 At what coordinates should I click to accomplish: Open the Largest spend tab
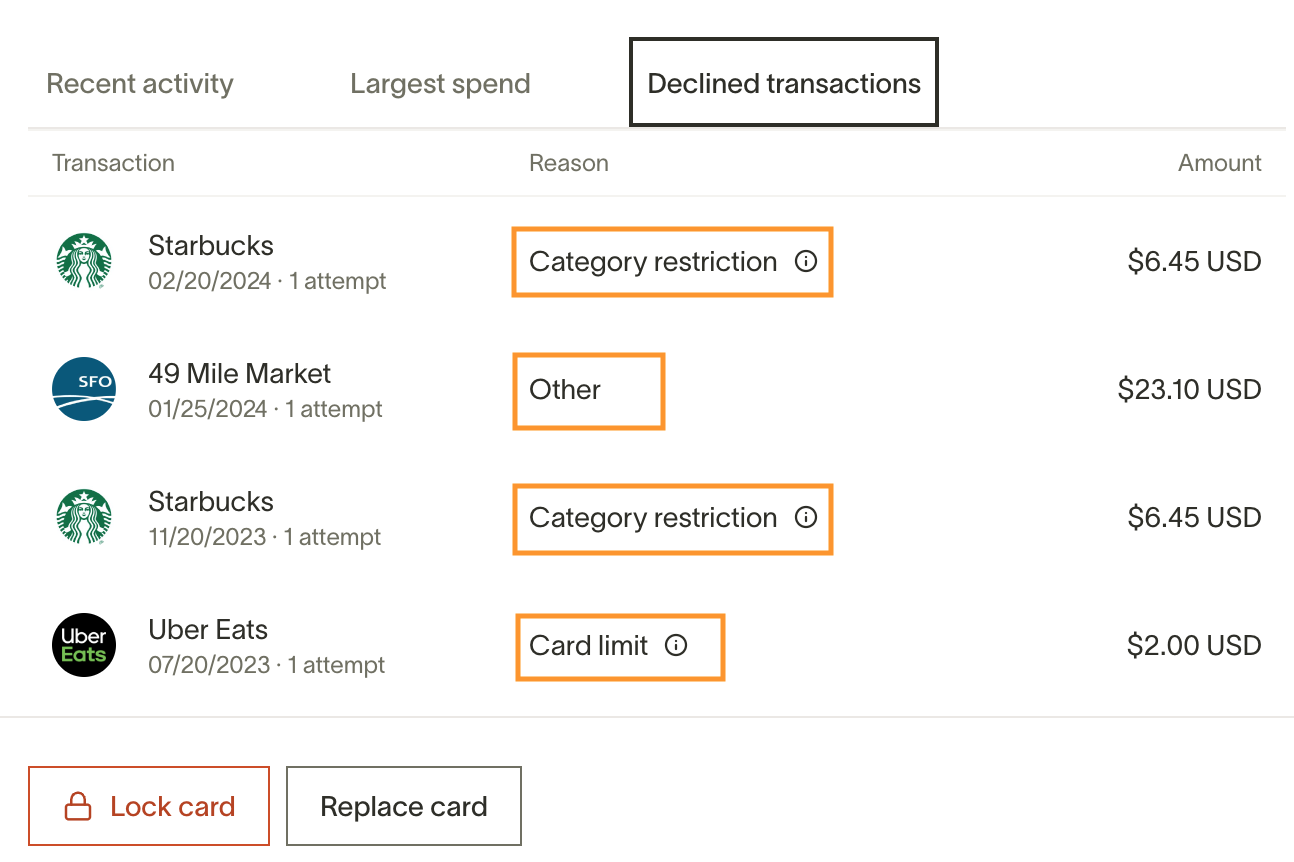coord(440,84)
